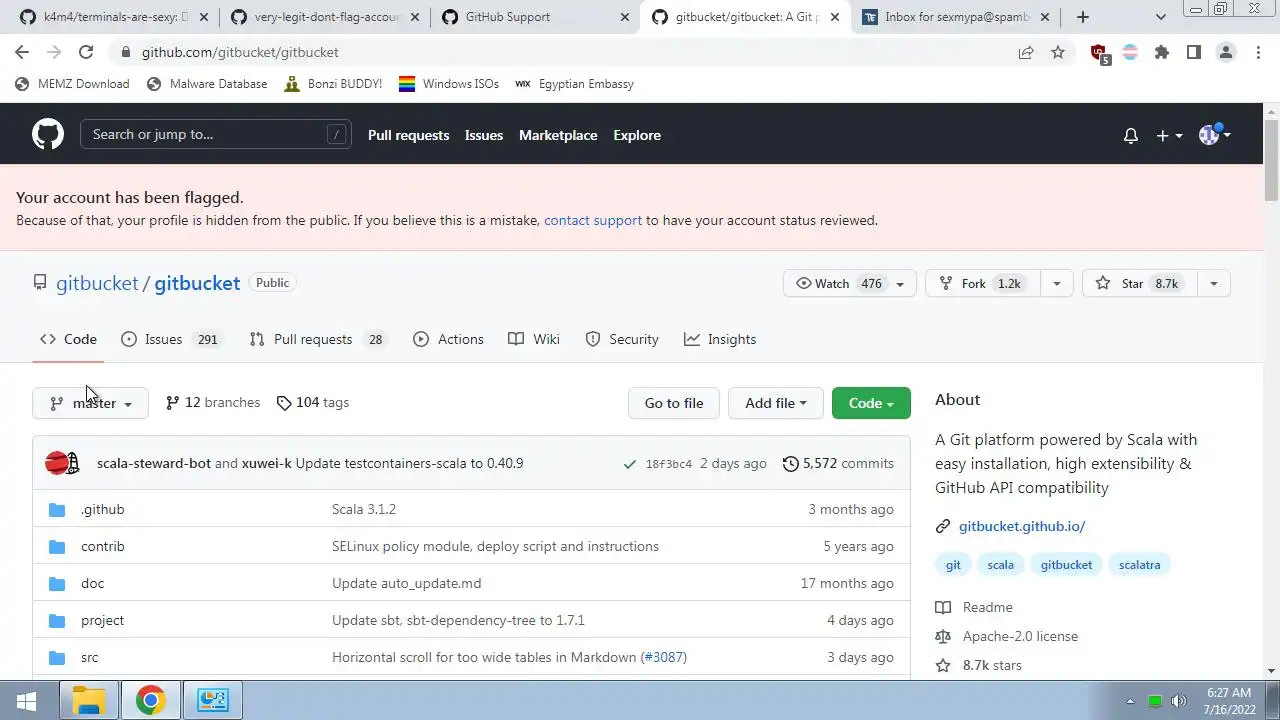1280x720 pixels.
Task: Open gitbucket.github.io link
Action: [x=1022, y=526]
